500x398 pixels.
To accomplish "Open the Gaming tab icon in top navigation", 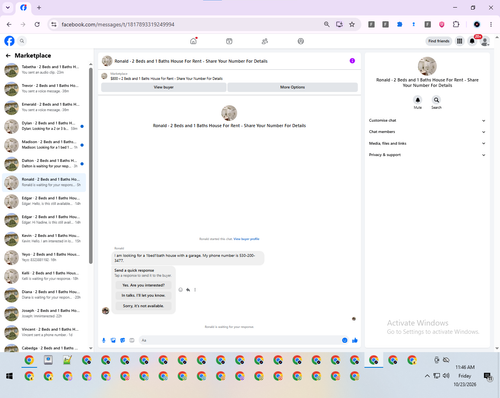I will pyautogui.click(x=301, y=41).
